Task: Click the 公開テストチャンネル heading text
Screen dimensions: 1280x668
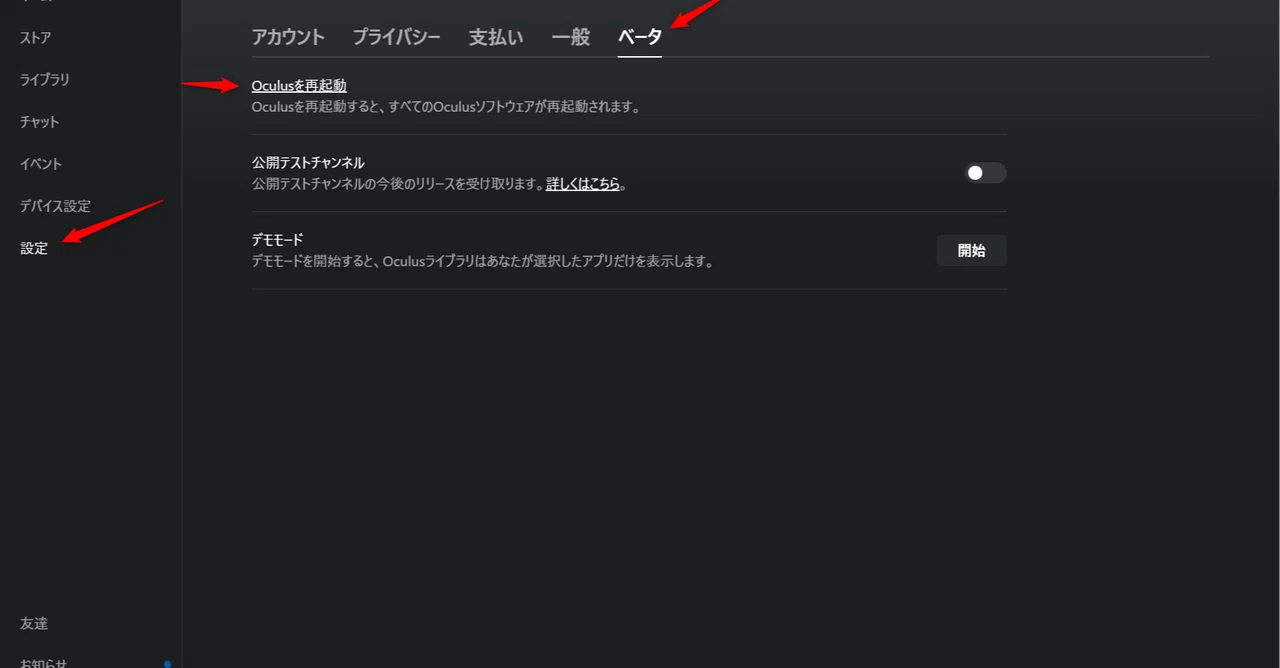Action: (308, 162)
